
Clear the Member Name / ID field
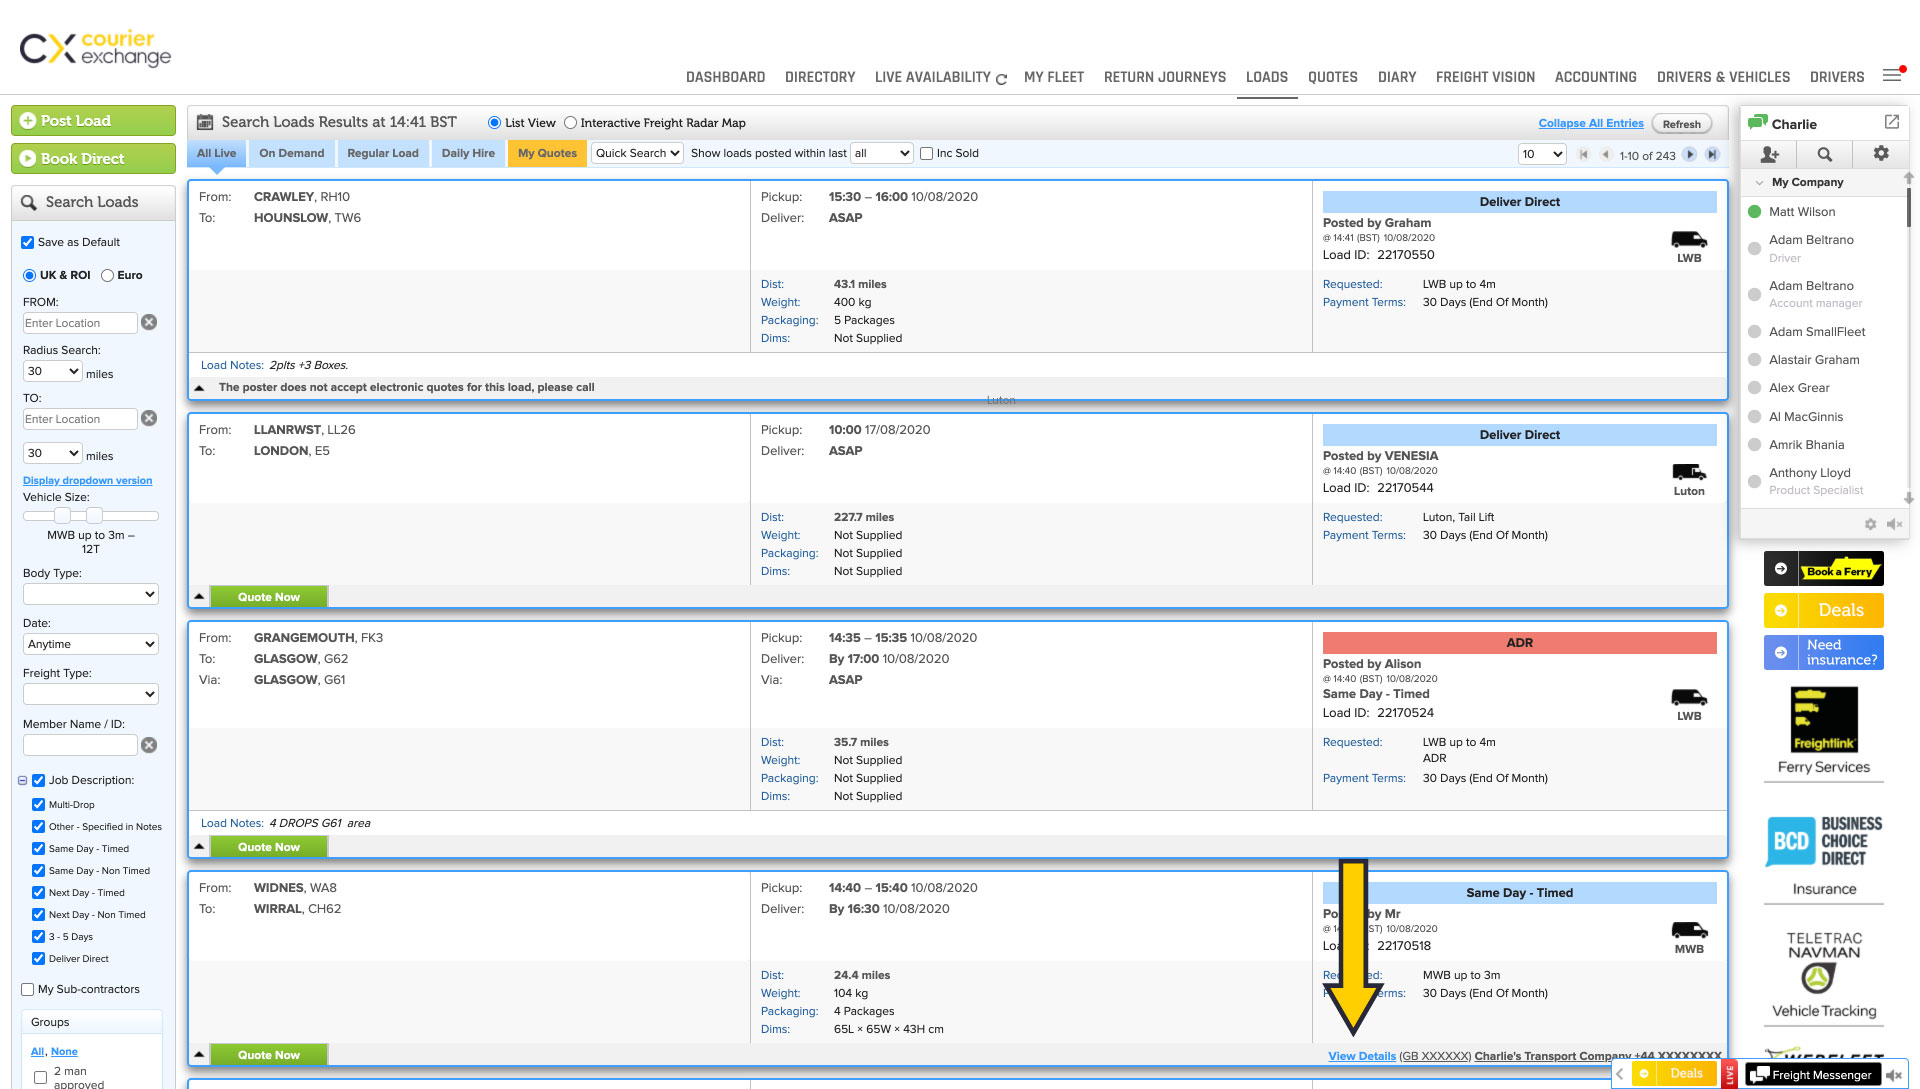coord(149,745)
